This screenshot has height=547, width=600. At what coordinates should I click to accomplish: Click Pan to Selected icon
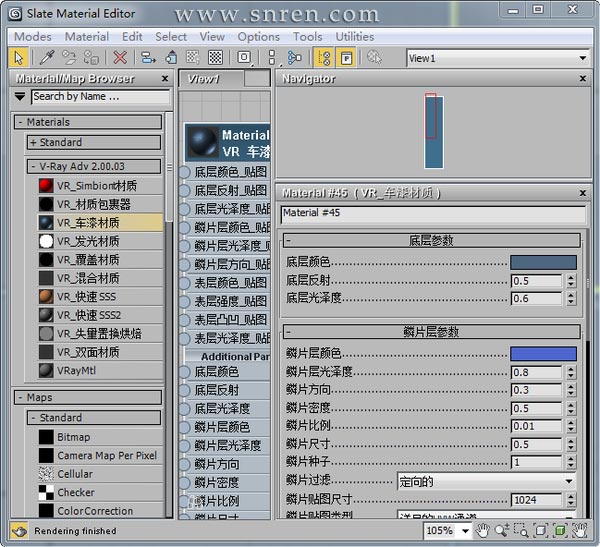click(579, 530)
